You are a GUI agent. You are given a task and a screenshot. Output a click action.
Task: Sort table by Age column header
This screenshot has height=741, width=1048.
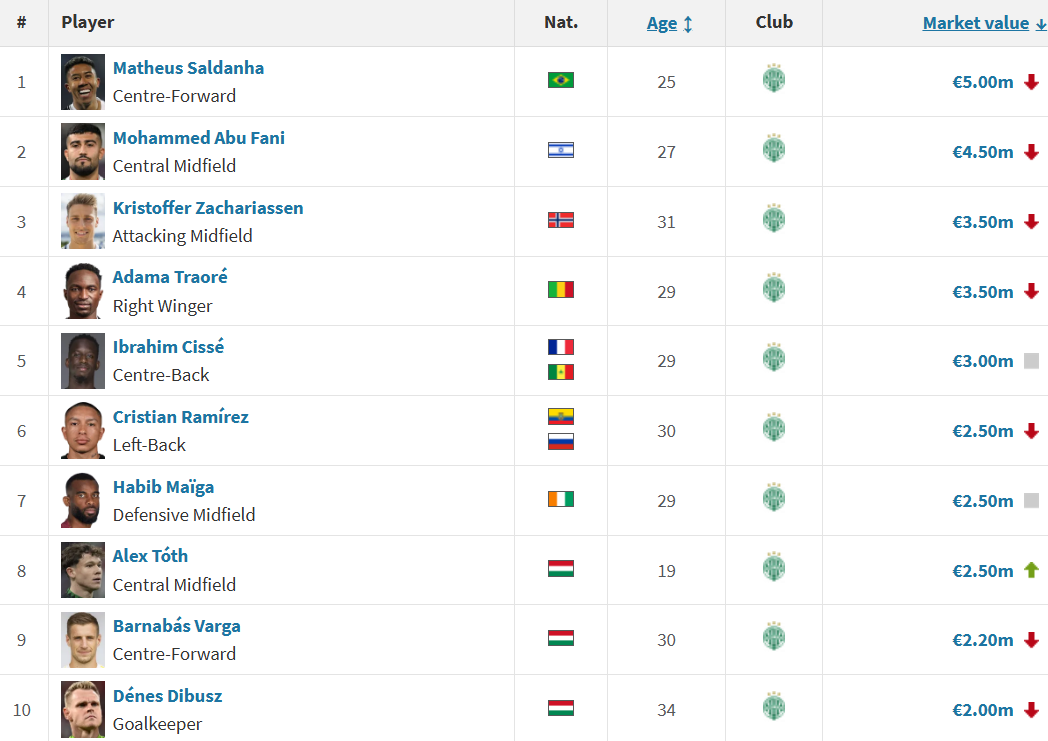pyautogui.click(x=662, y=23)
